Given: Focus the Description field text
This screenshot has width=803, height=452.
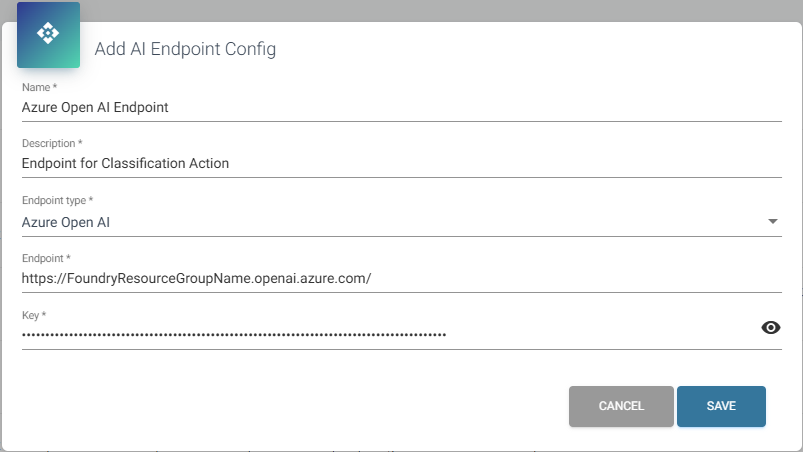Looking at the screenshot, I should tap(402, 163).
